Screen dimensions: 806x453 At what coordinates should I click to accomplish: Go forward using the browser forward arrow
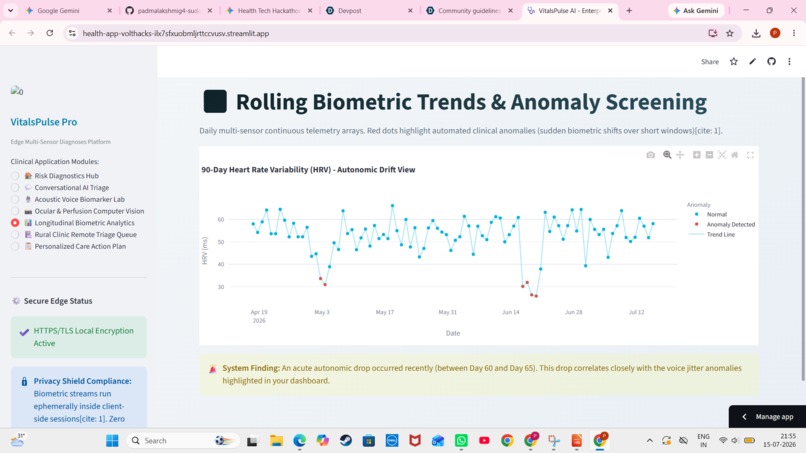[x=31, y=33]
